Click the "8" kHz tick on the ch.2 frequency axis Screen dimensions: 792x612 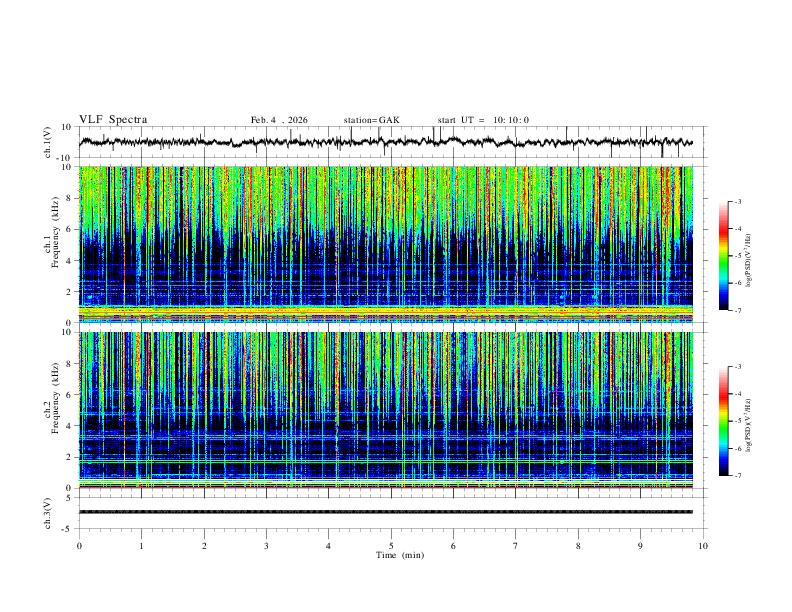69,364
